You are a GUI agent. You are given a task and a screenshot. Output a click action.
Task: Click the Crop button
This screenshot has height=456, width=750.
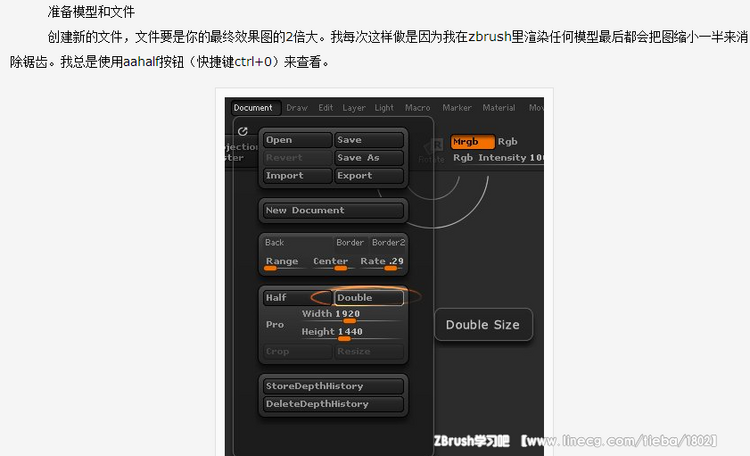(x=297, y=351)
